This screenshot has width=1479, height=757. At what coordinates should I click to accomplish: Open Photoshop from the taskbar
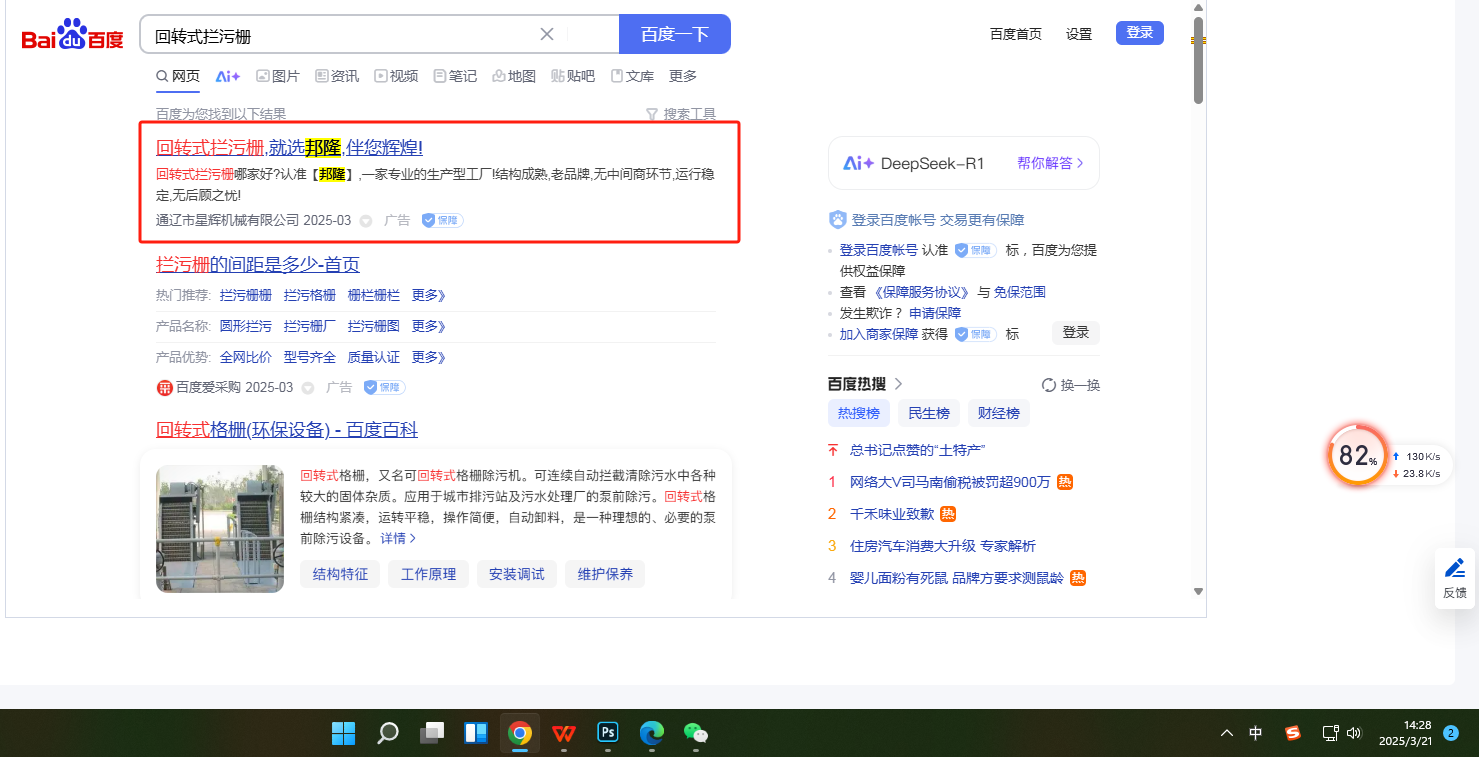[x=607, y=733]
